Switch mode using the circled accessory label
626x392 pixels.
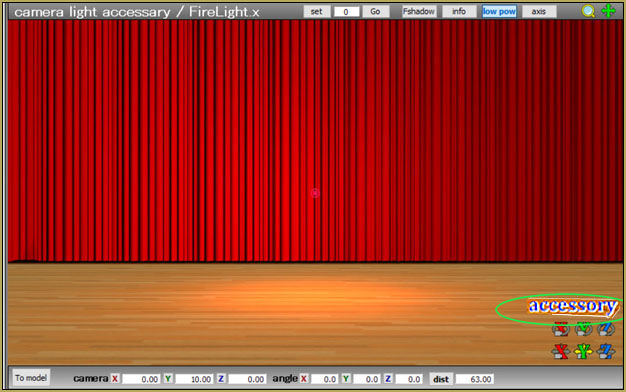pyautogui.click(x=573, y=306)
